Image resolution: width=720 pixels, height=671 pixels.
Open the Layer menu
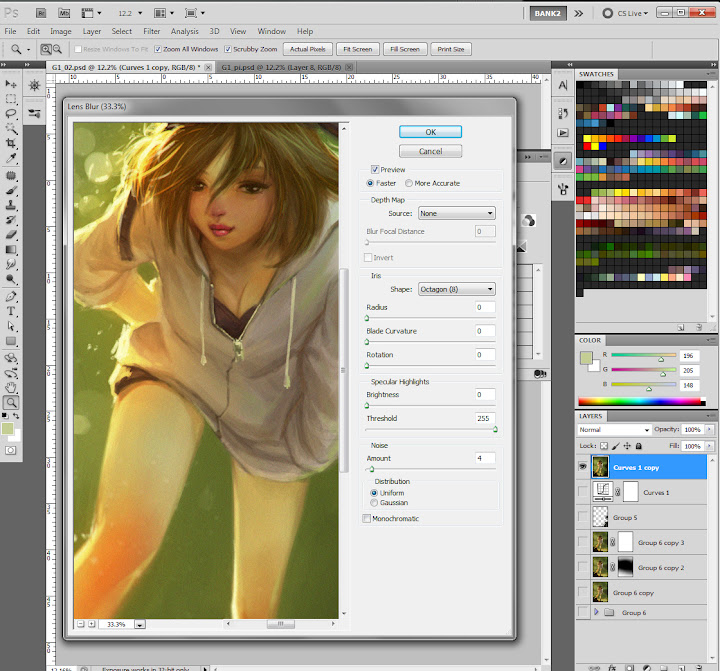click(92, 31)
